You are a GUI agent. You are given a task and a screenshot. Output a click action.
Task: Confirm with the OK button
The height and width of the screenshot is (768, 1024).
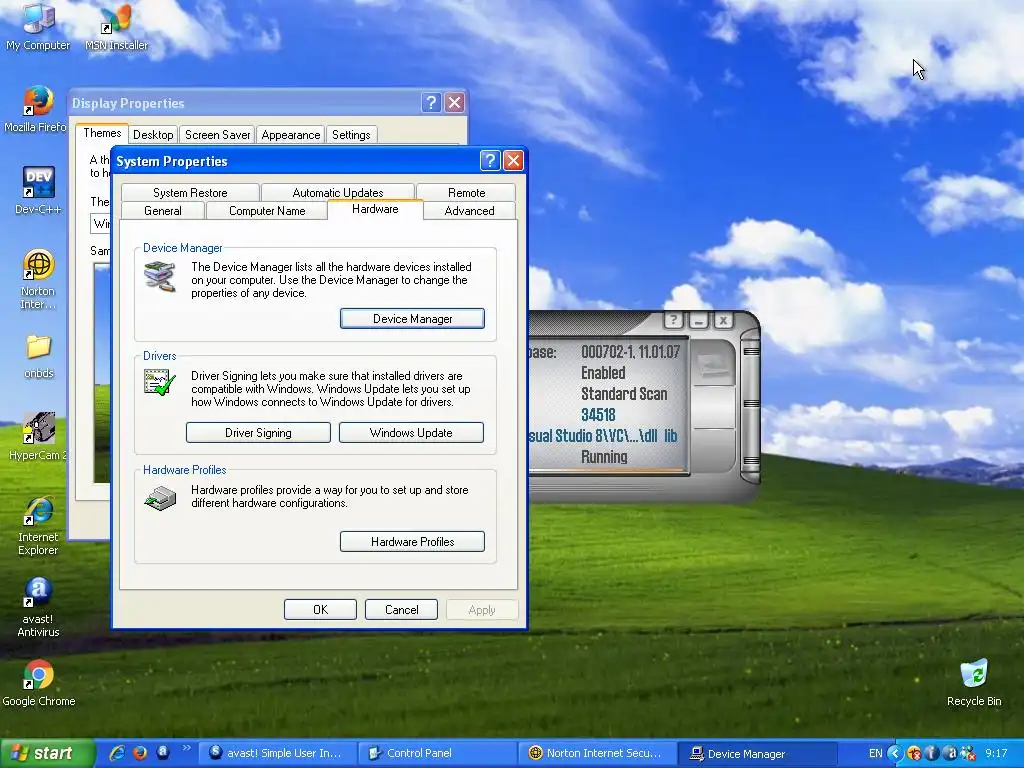pos(320,610)
